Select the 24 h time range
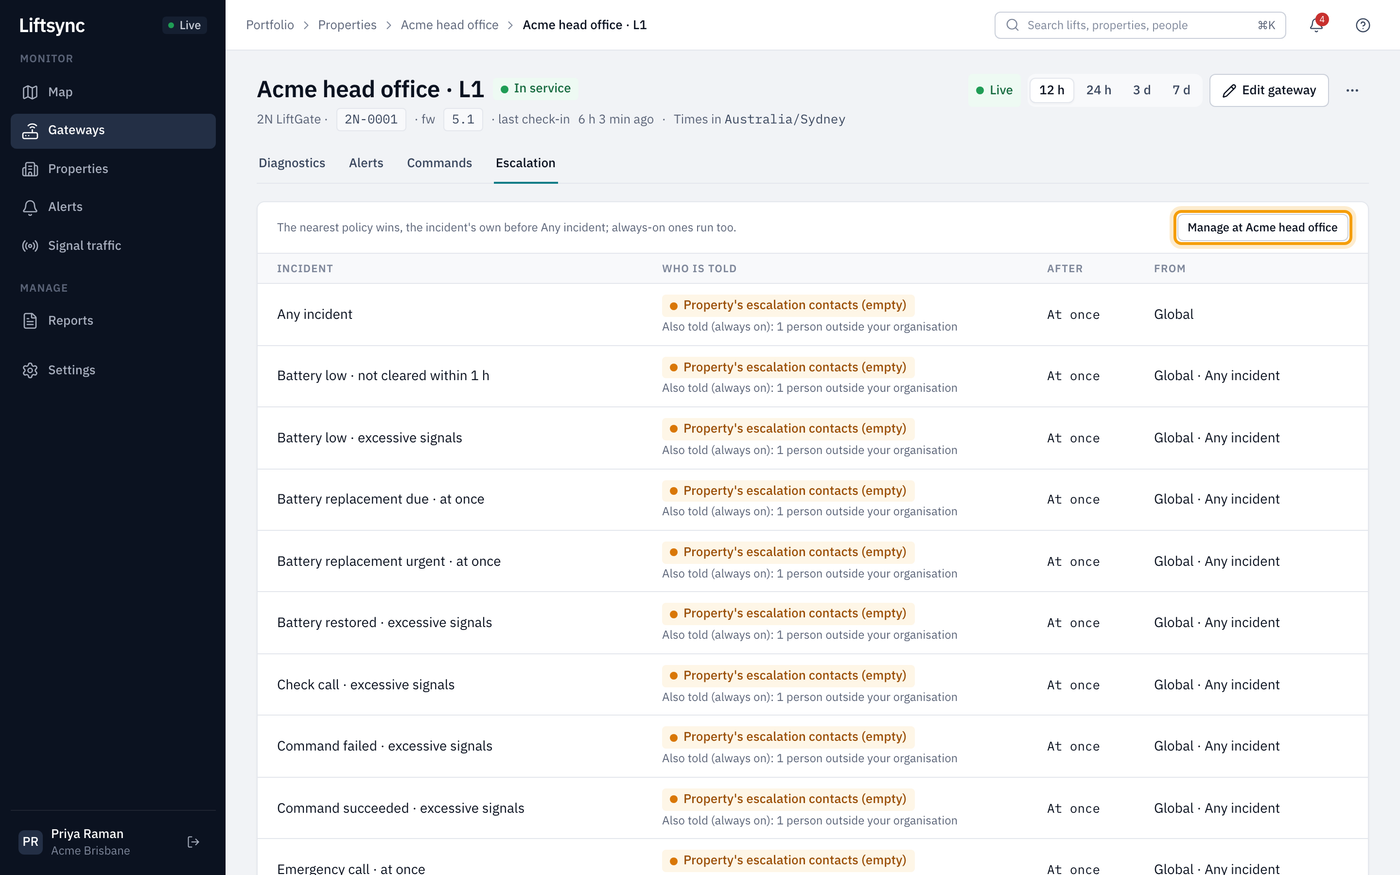 pyautogui.click(x=1099, y=90)
